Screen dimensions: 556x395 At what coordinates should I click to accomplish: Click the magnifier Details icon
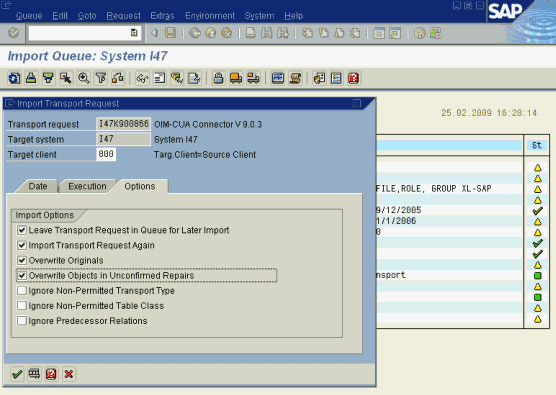83,78
